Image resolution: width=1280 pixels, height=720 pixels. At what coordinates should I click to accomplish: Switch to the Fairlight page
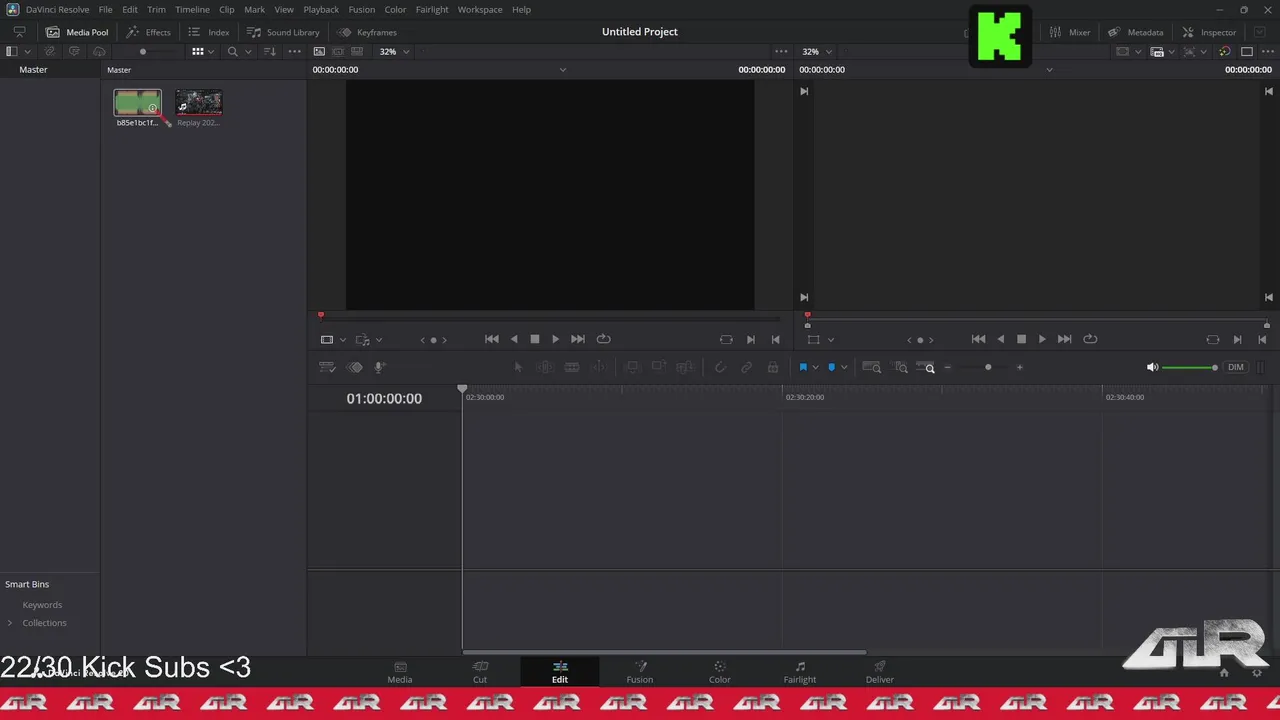[800, 672]
